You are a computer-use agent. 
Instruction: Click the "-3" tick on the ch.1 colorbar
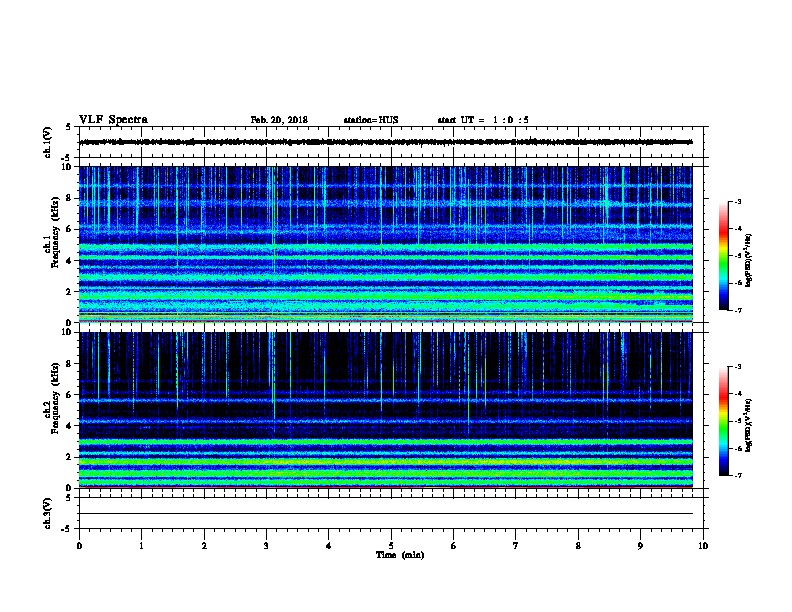point(738,201)
